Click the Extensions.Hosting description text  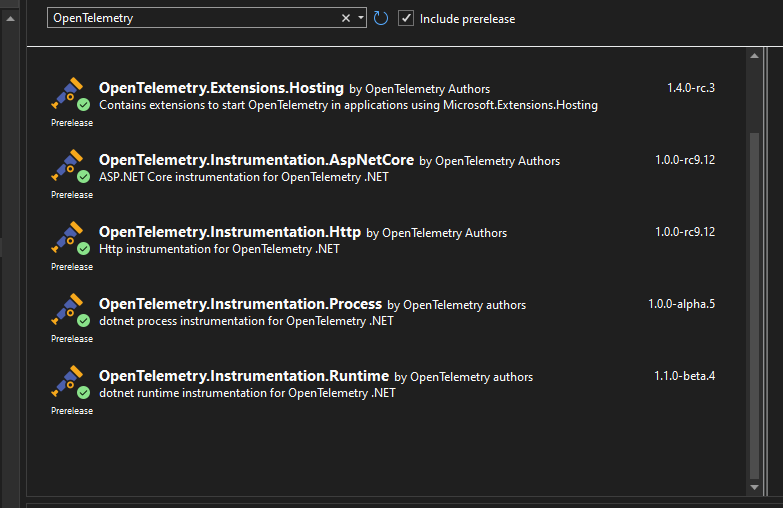(x=348, y=105)
